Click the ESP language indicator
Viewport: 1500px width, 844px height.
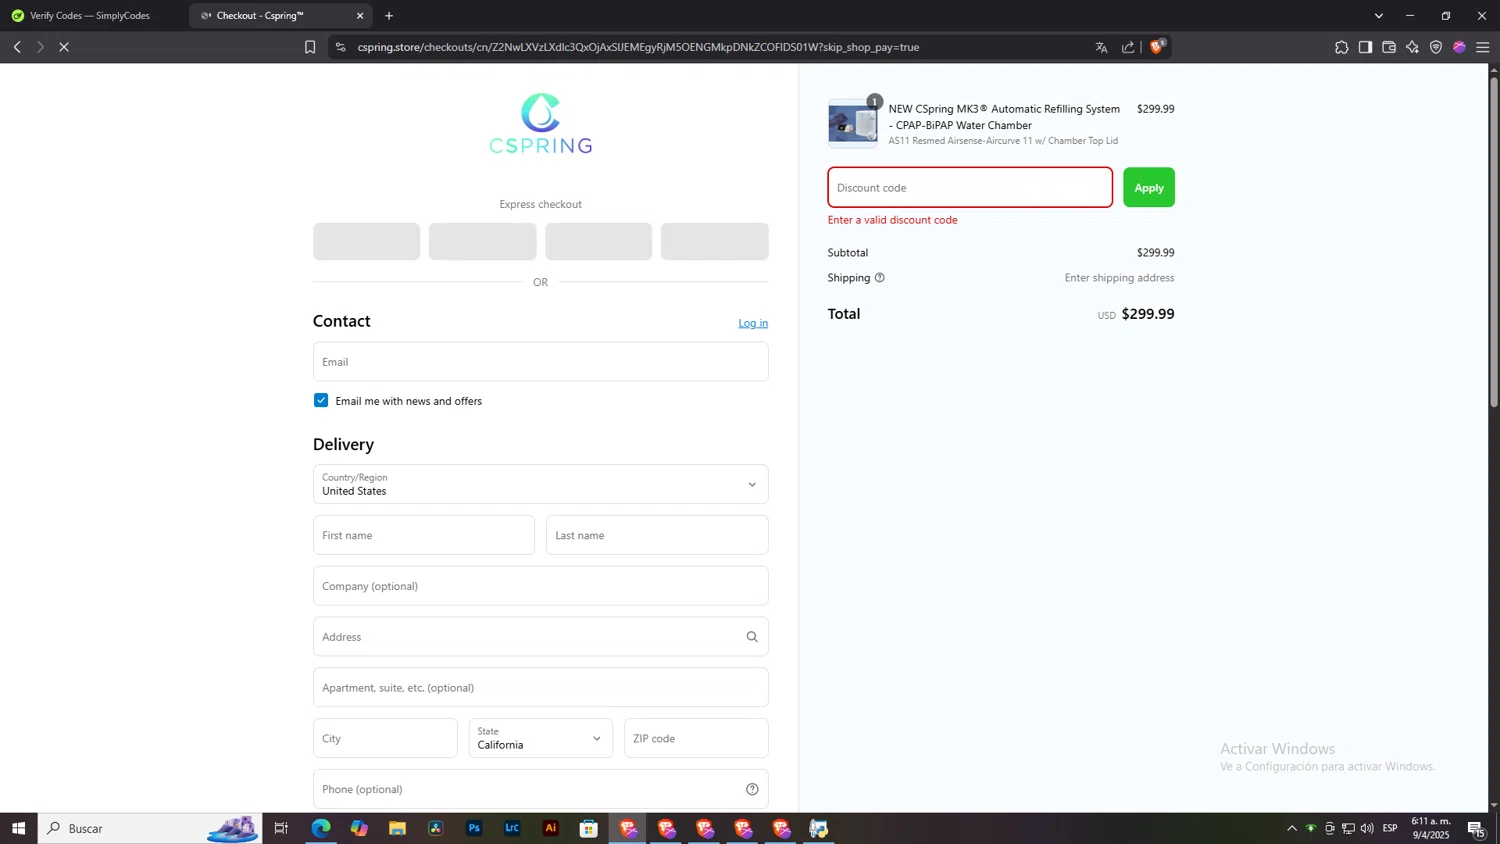[1390, 828]
